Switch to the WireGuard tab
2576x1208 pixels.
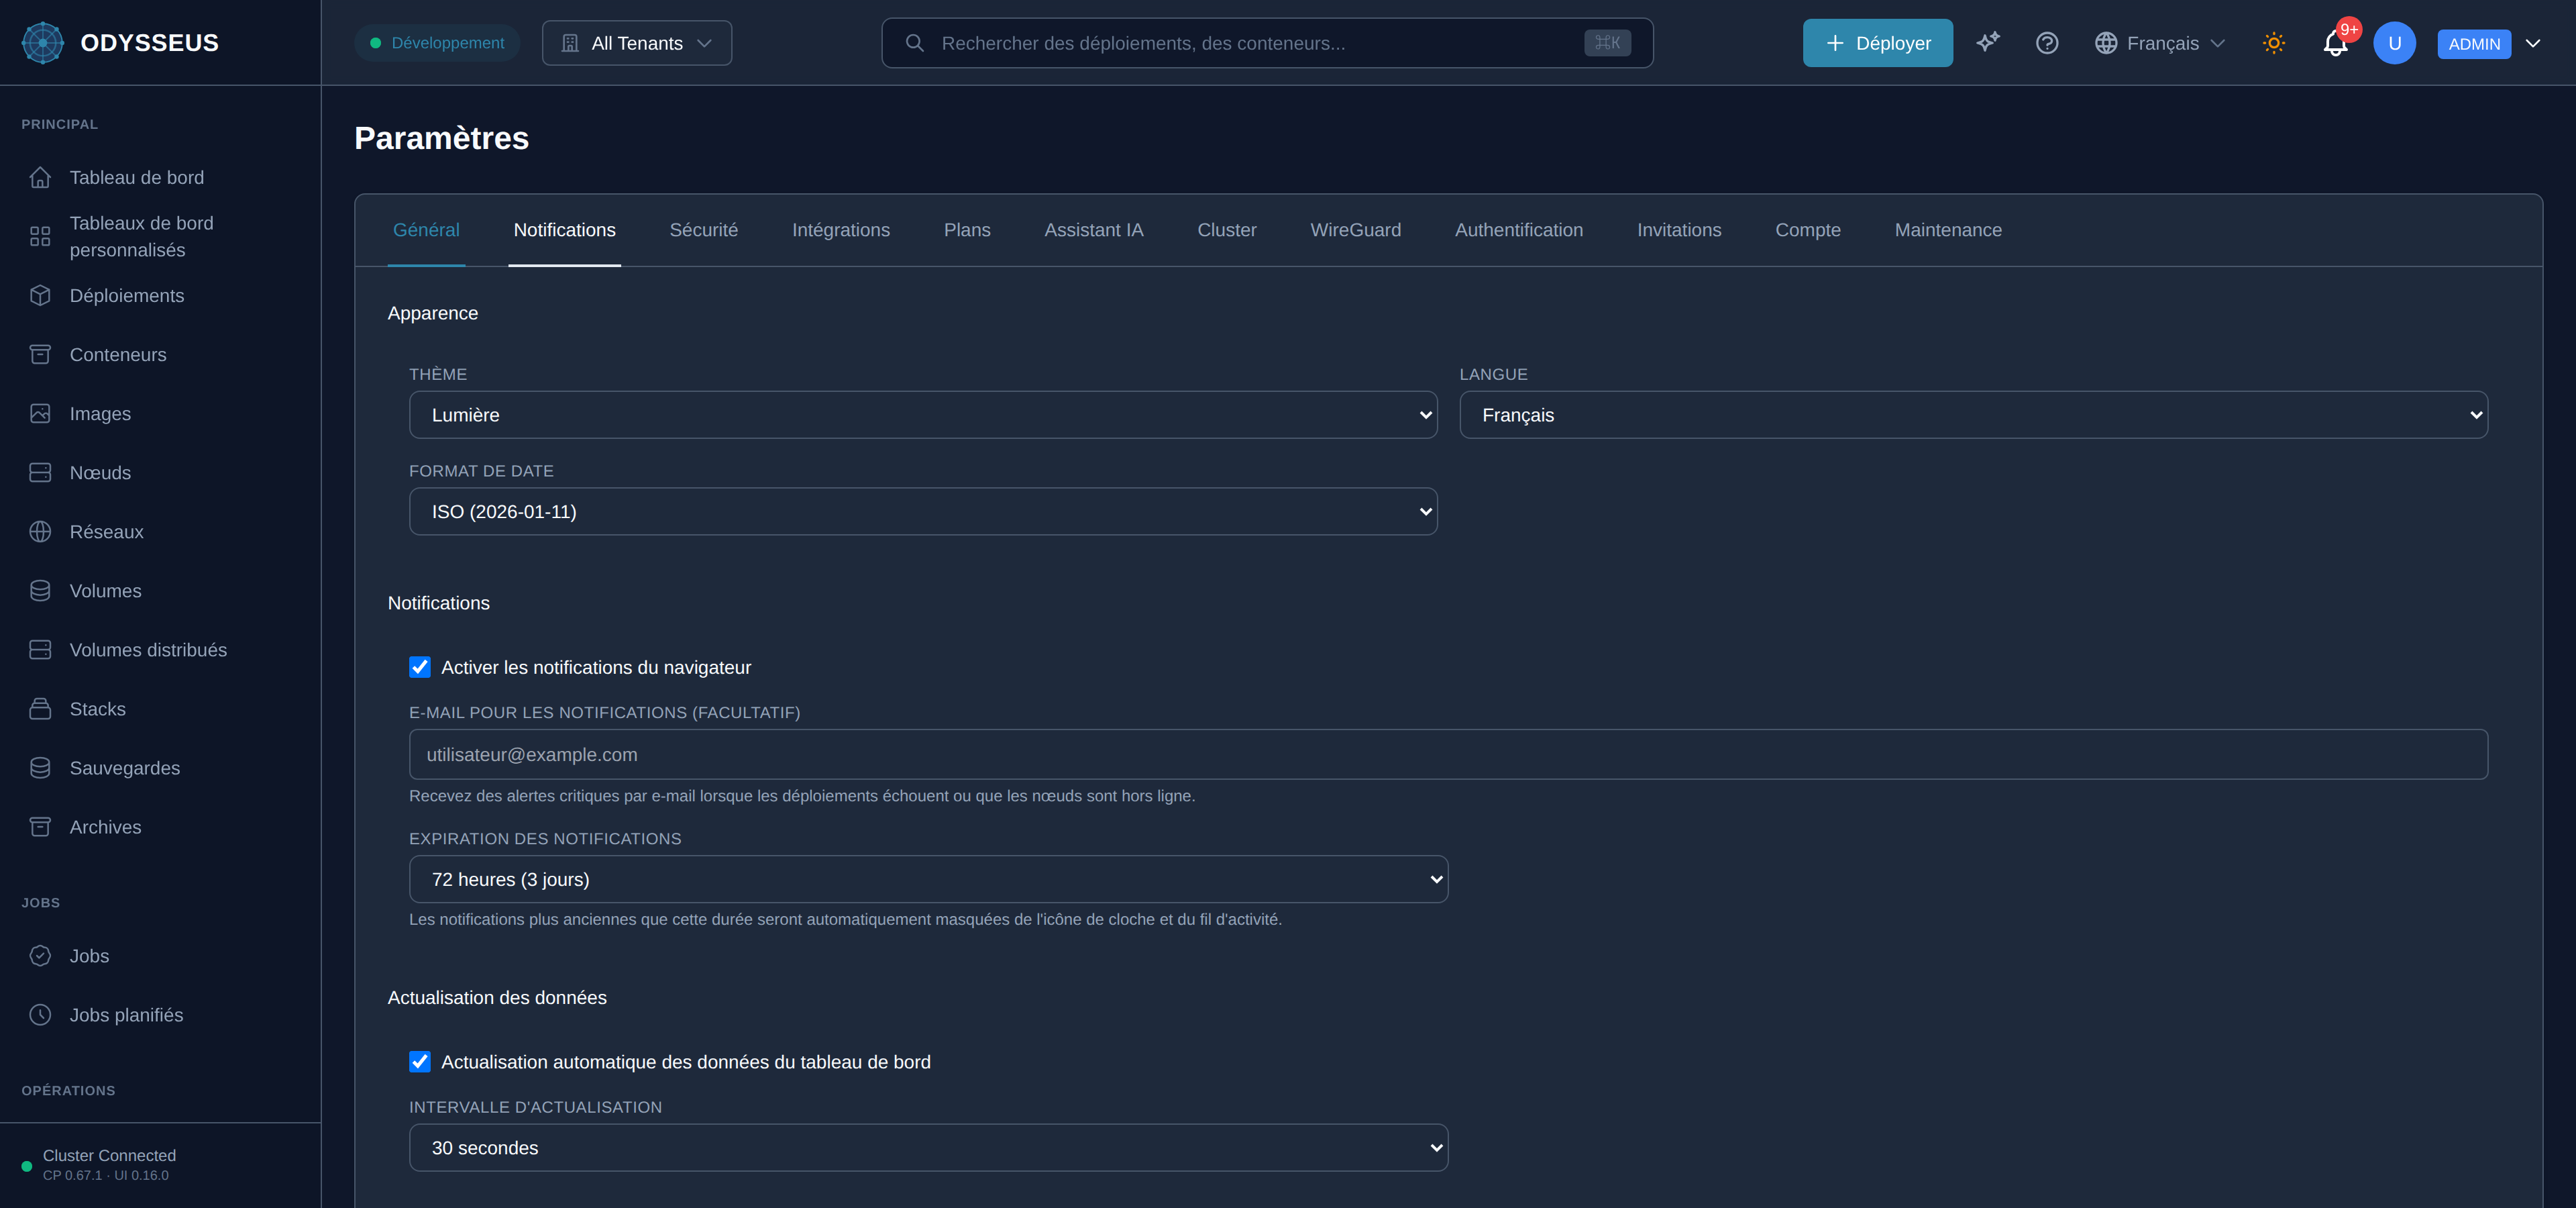1355,230
